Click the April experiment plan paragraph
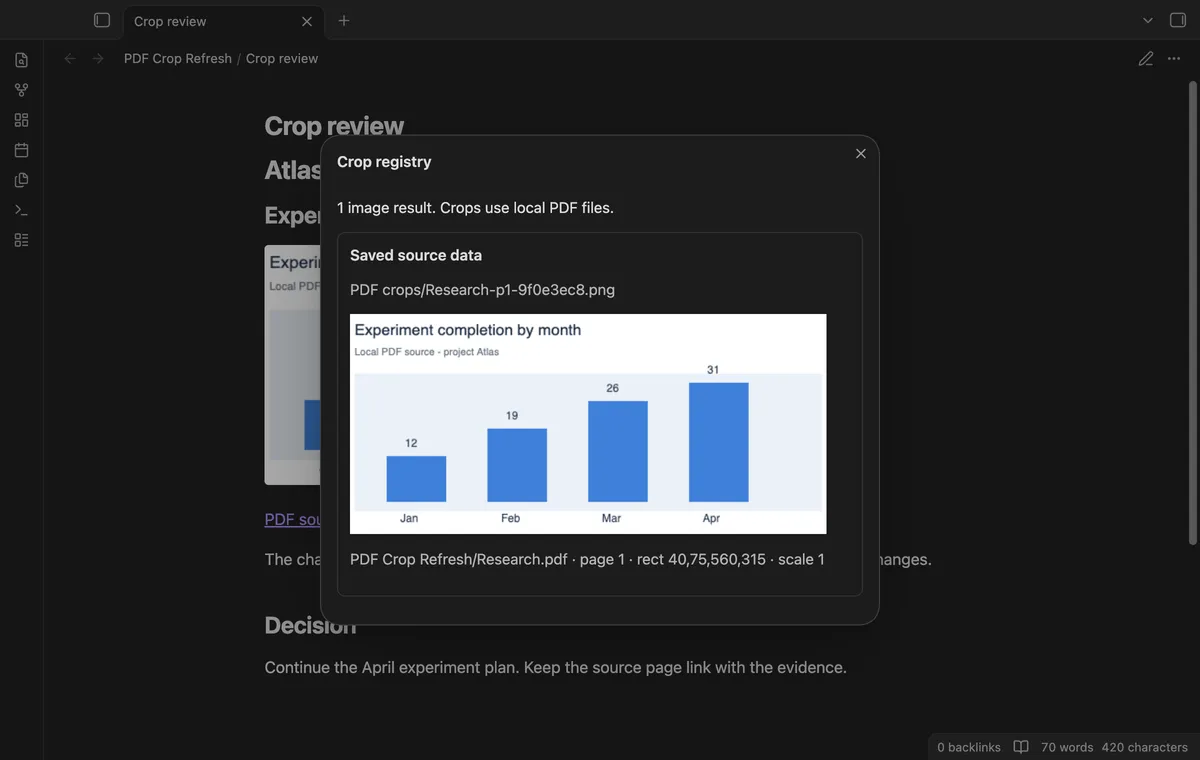This screenshot has width=1200, height=760. pyautogui.click(x=555, y=667)
